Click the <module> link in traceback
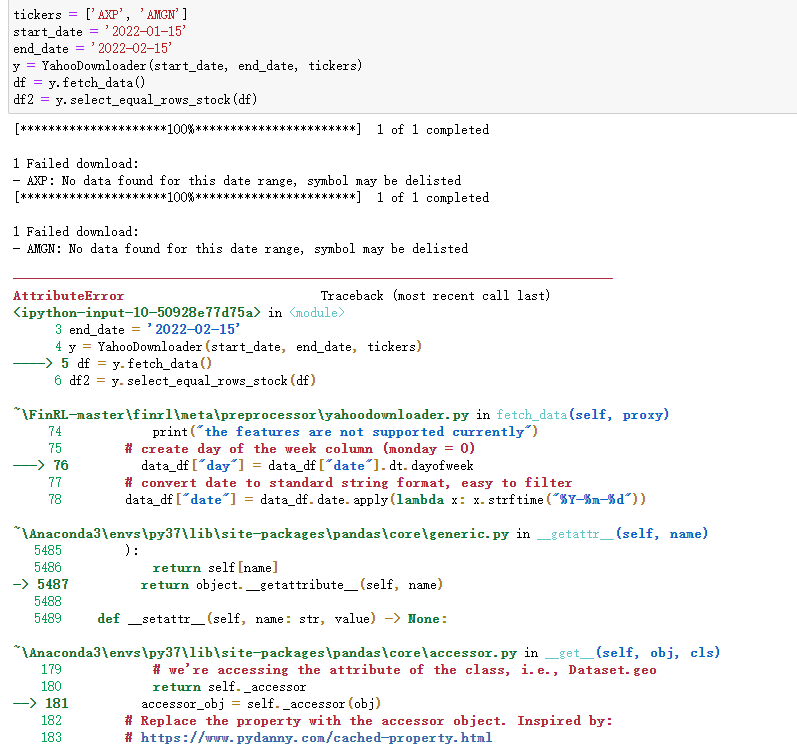The height and width of the screenshot is (754, 797). [x=317, y=313]
